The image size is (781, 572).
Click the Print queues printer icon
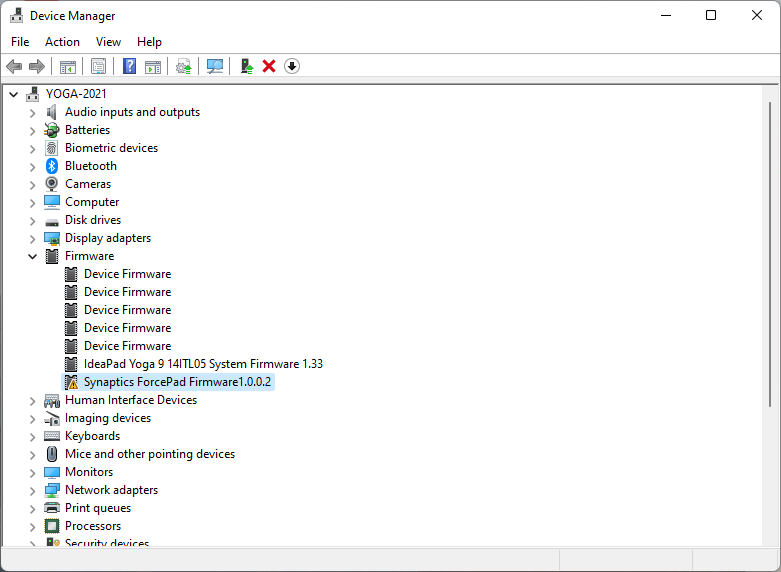point(52,508)
